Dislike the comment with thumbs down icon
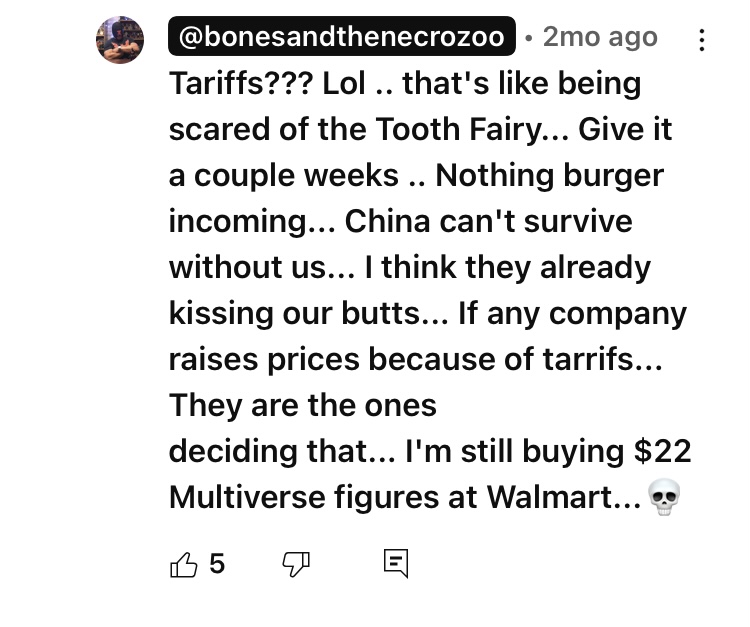 296,564
